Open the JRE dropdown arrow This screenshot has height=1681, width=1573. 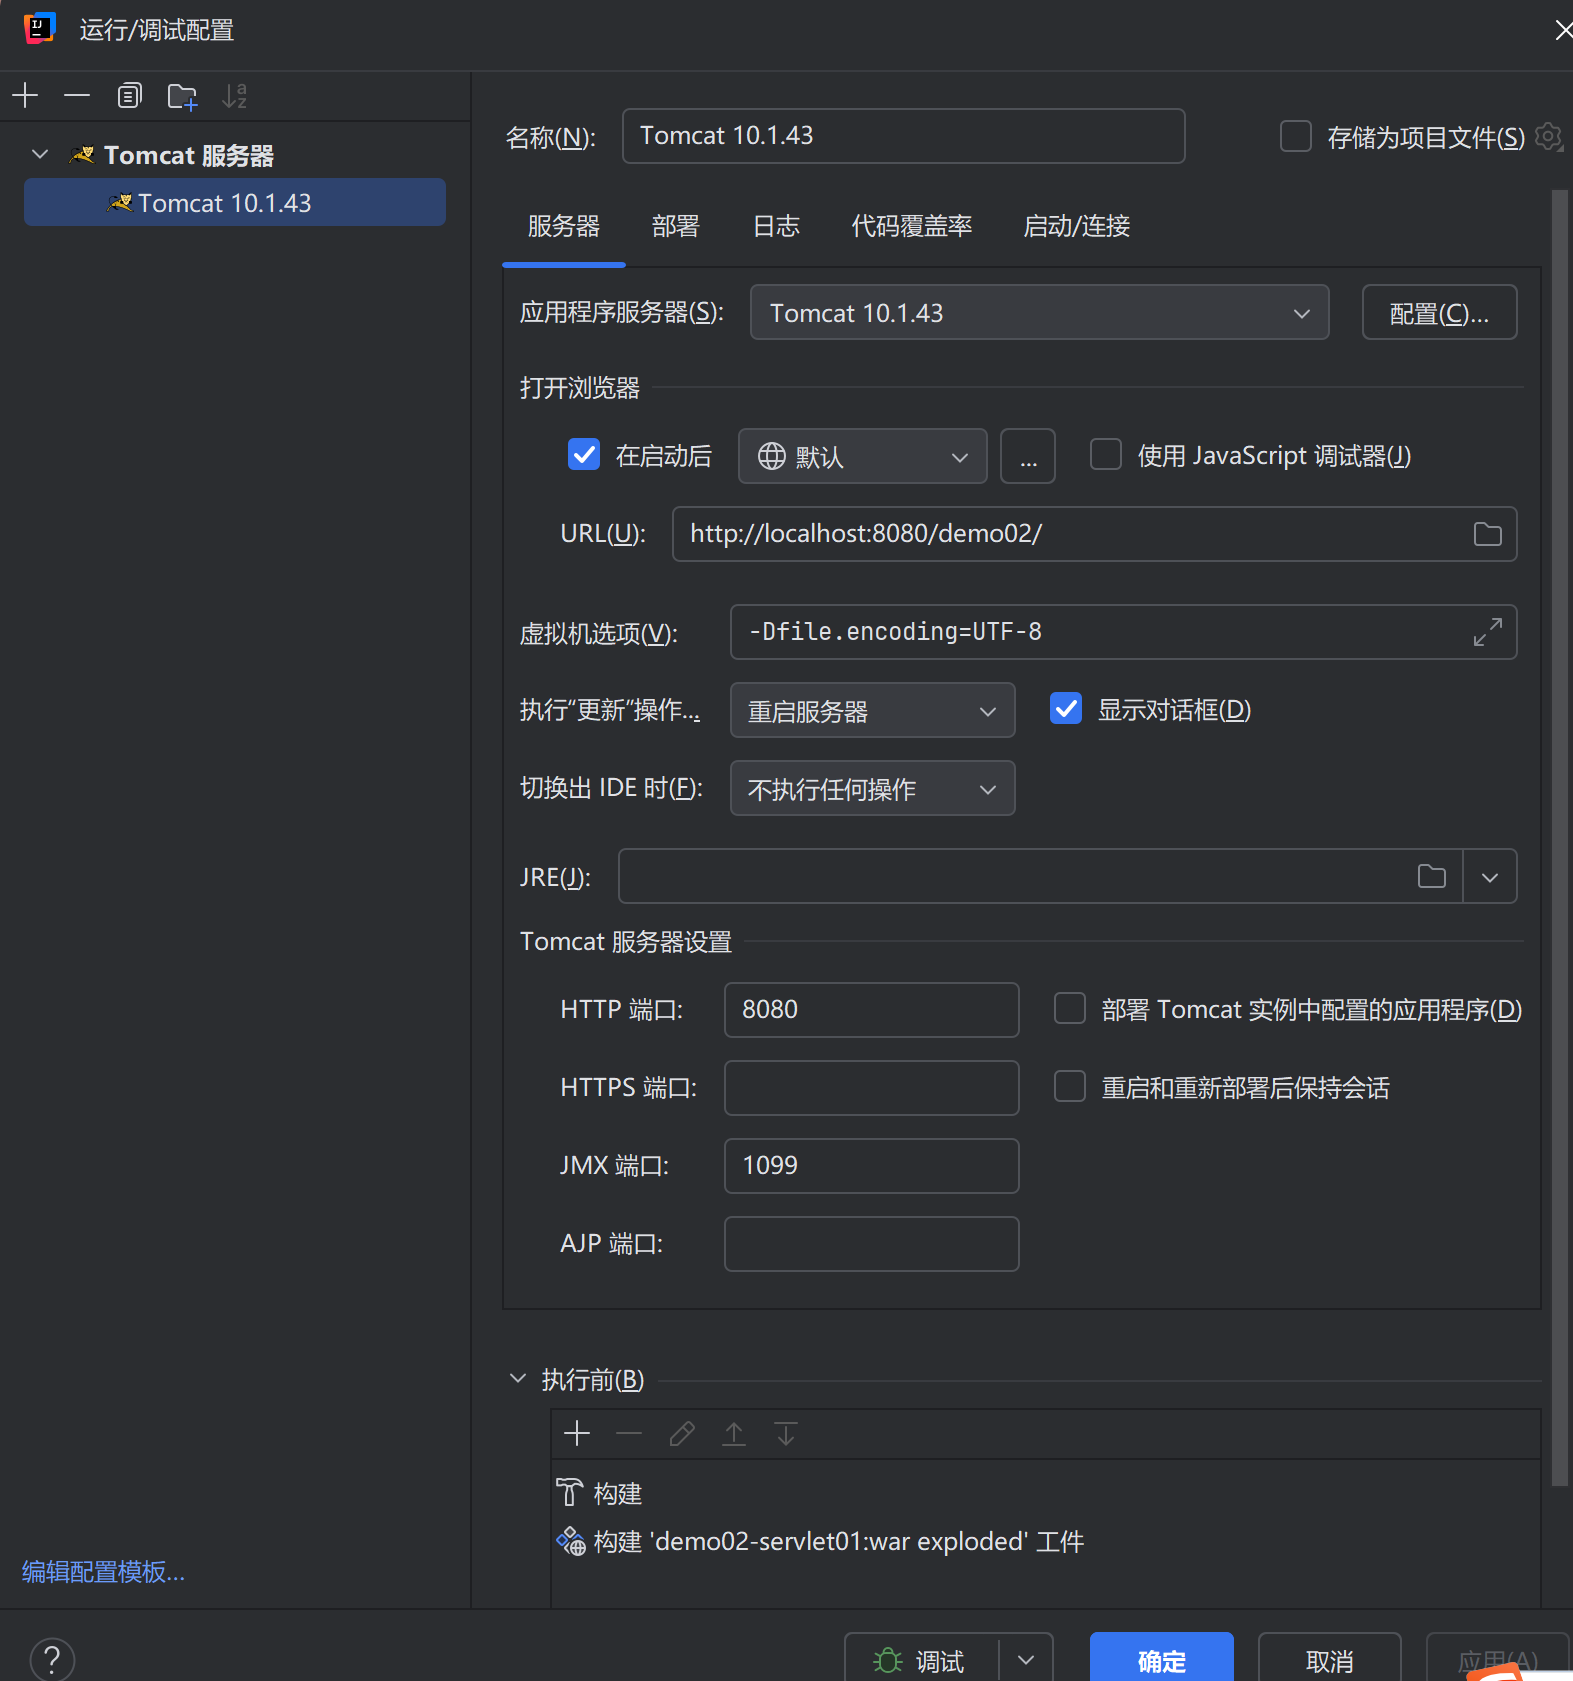click(1490, 877)
